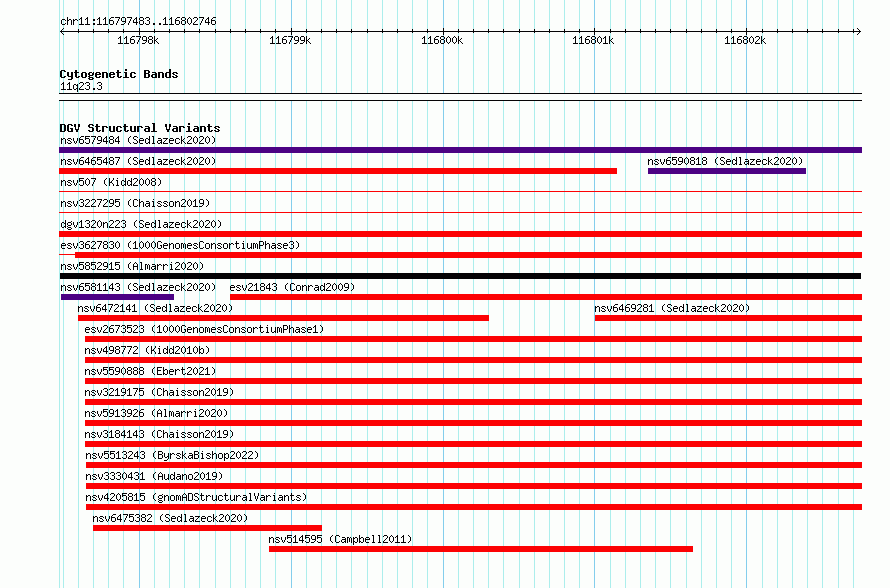Click the chr11:116797483..116802746 coordinate text
This screenshot has height=588, width=890.
[x=138, y=21]
